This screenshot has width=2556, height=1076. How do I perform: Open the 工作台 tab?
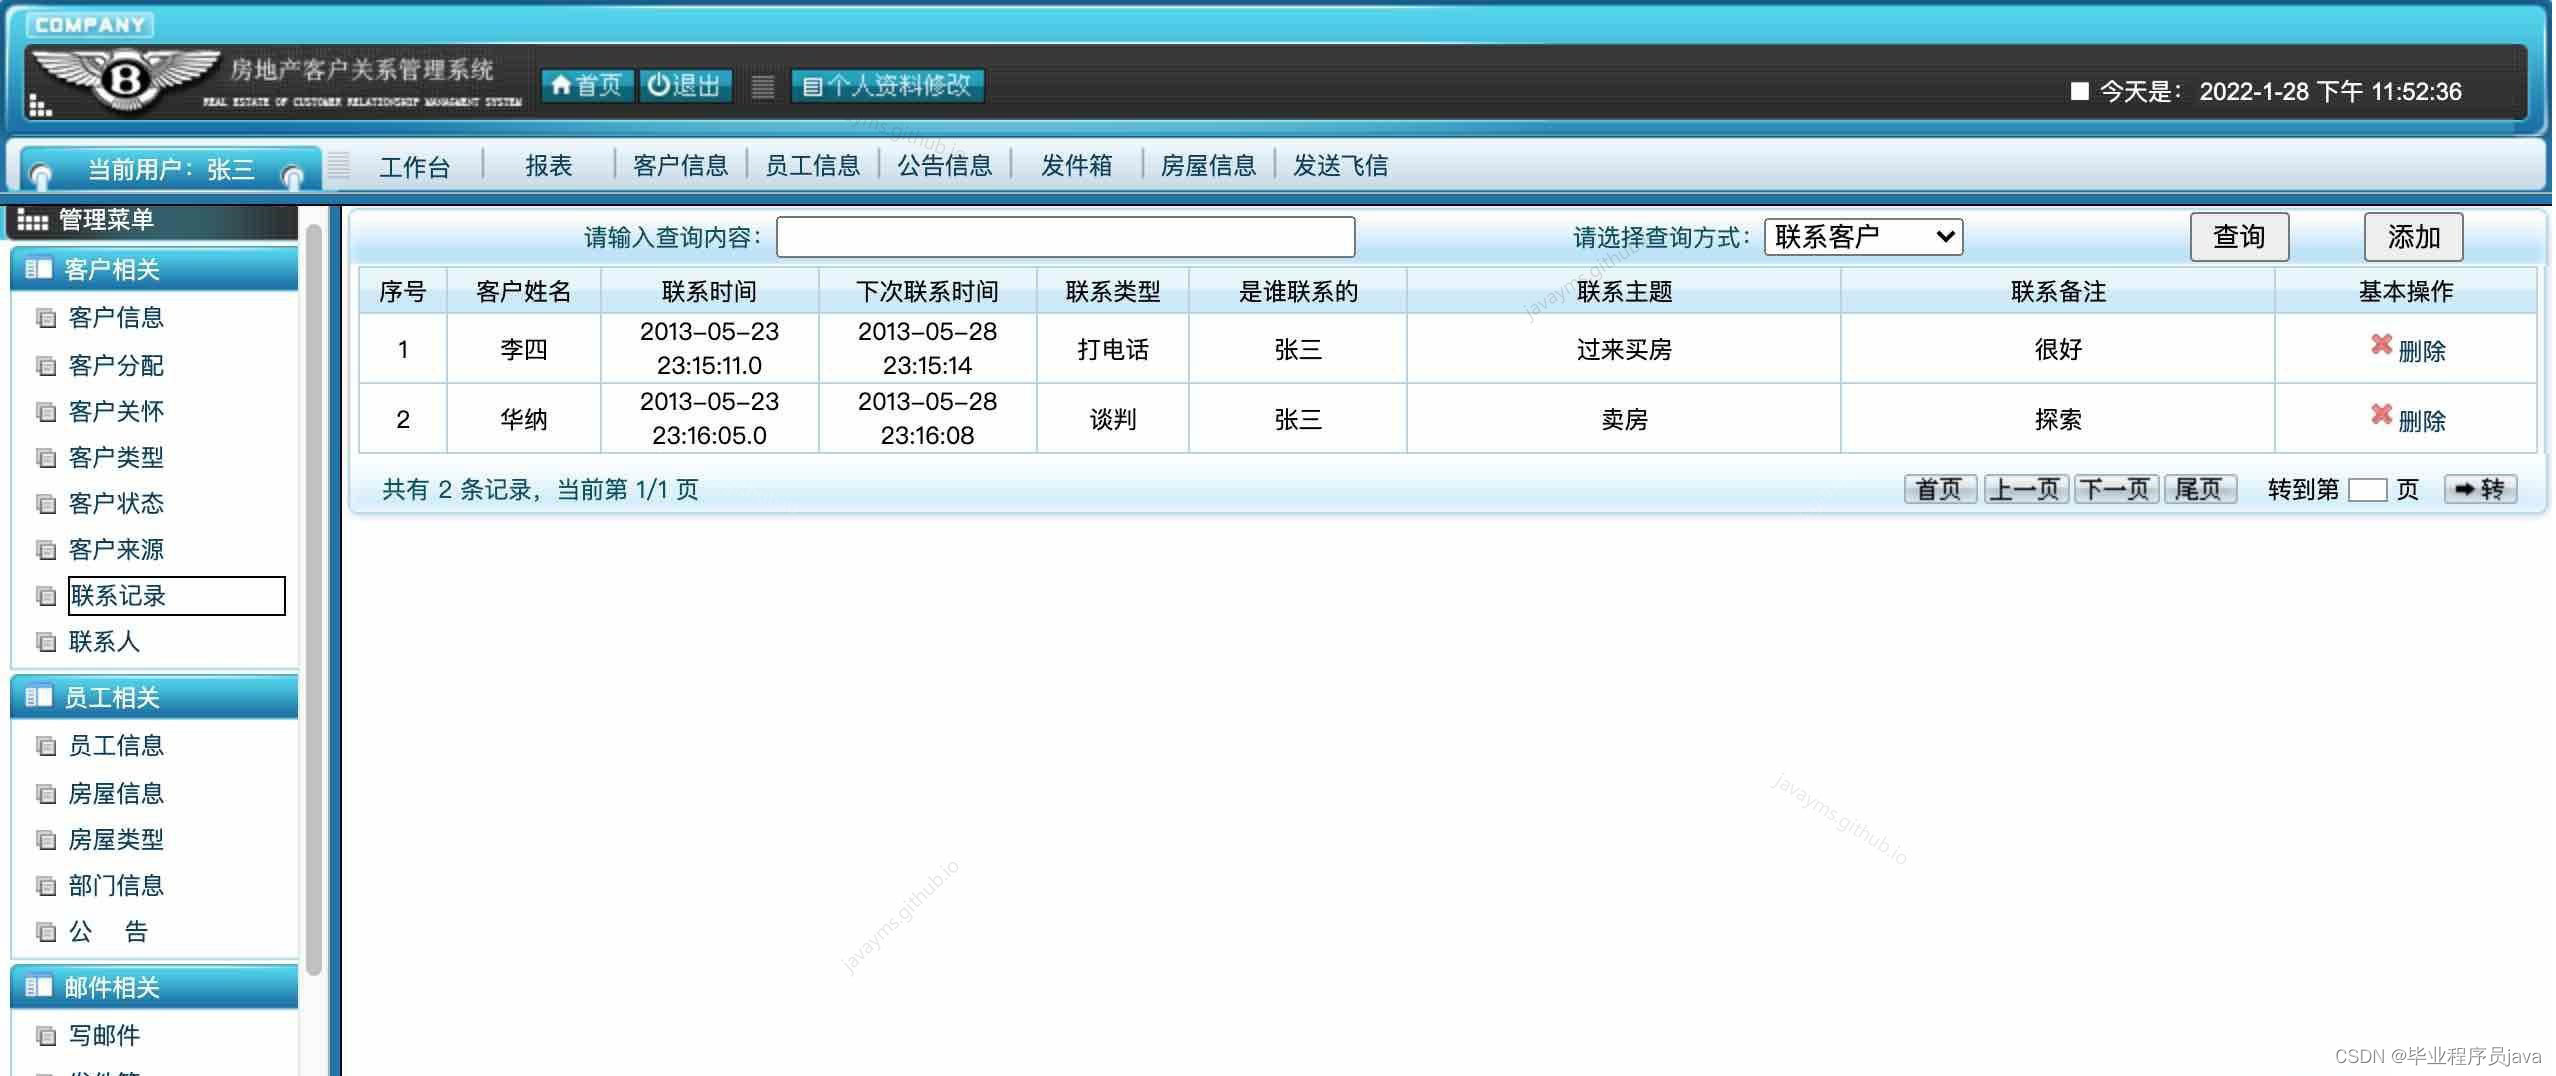pyautogui.click(x=415, y=166)
